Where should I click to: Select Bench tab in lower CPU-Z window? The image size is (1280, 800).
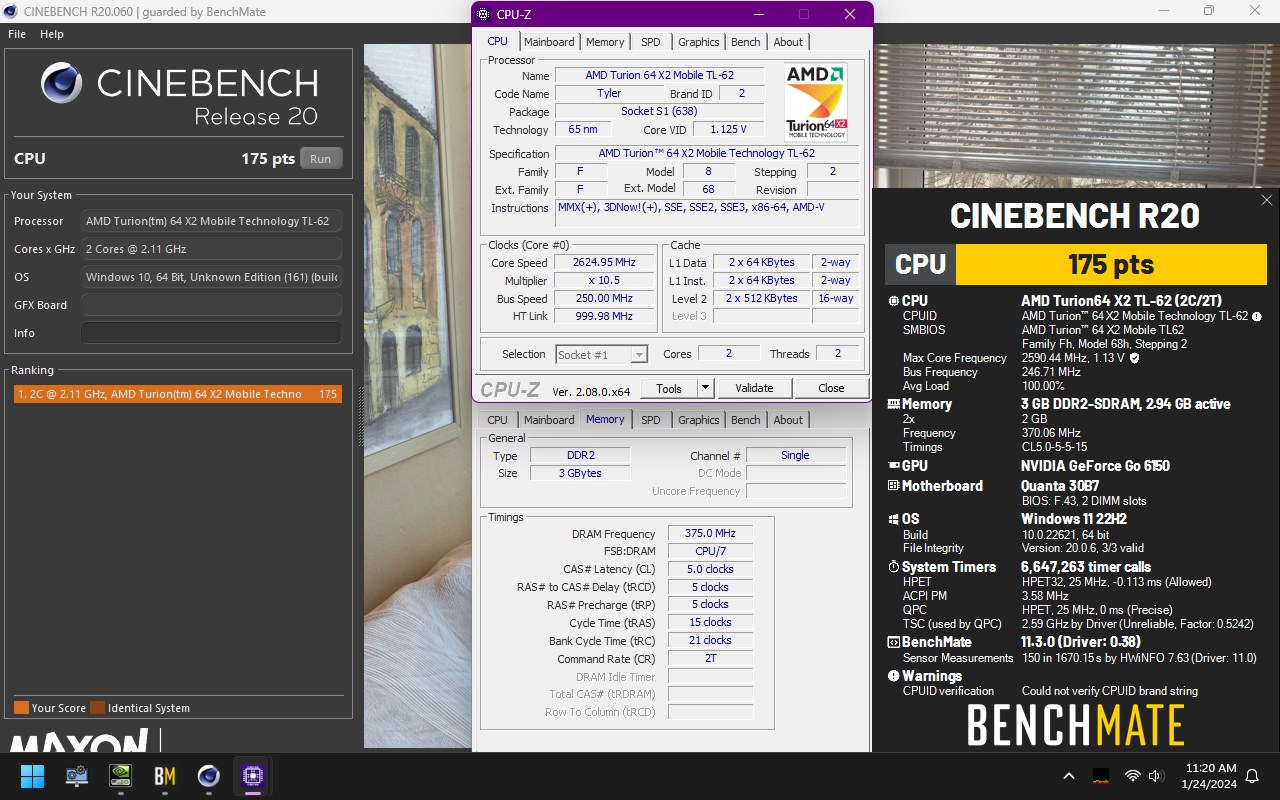746,420
